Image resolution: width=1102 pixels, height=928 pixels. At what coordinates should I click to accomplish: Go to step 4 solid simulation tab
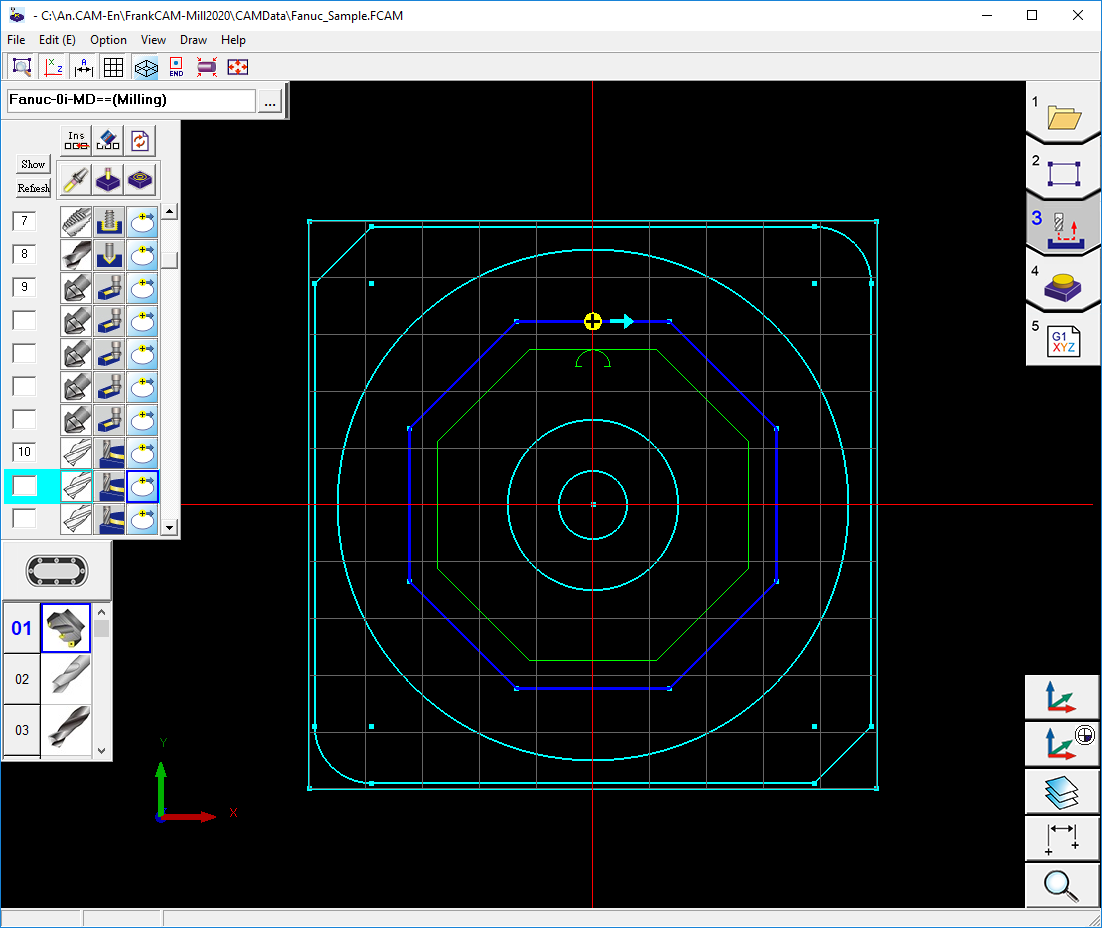tap(1063, 283)
